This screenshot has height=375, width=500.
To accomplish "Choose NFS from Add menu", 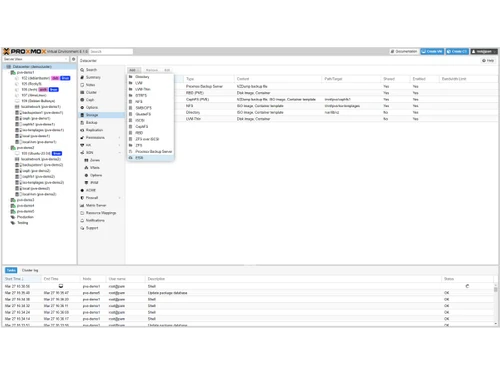I will click(150, 102).
